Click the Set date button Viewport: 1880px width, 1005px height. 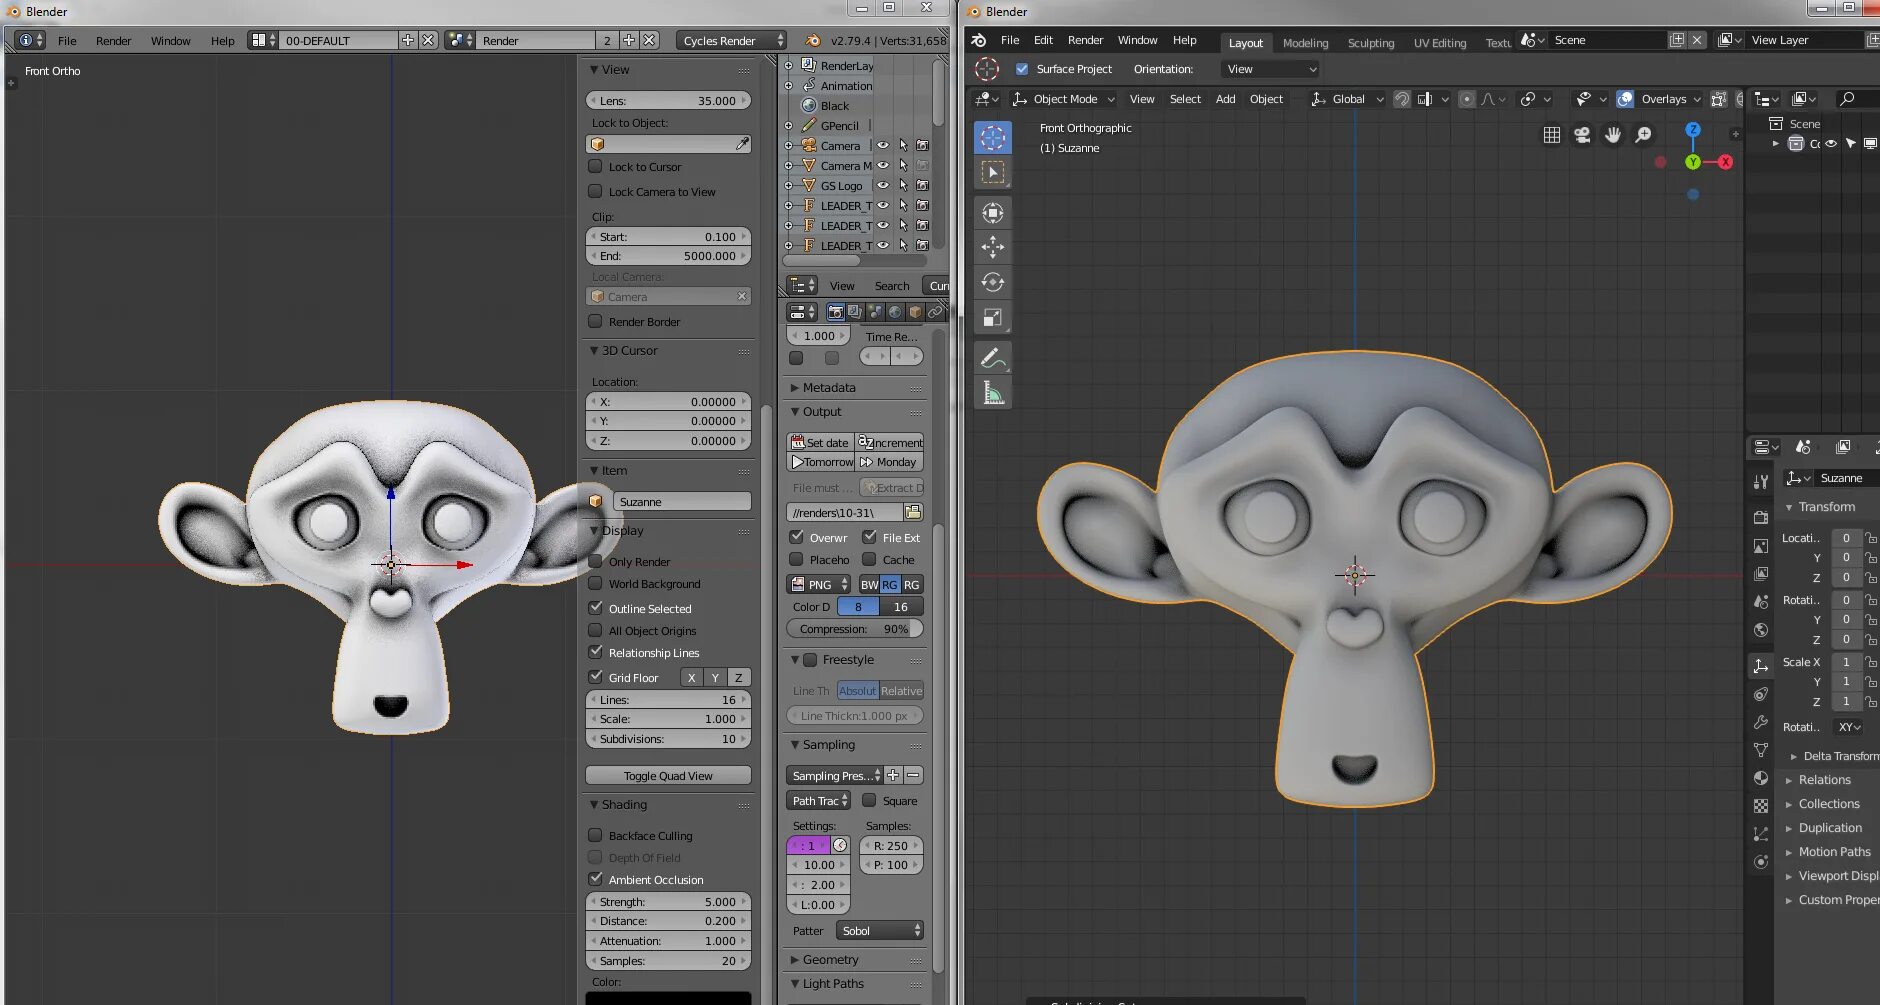821,442
